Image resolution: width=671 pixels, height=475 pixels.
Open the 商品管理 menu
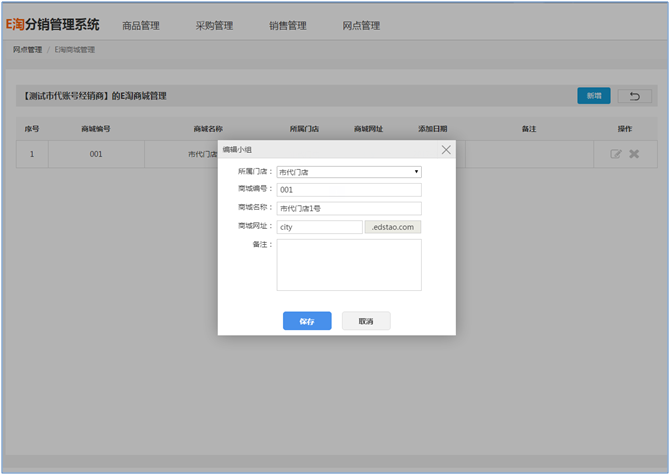141,26
